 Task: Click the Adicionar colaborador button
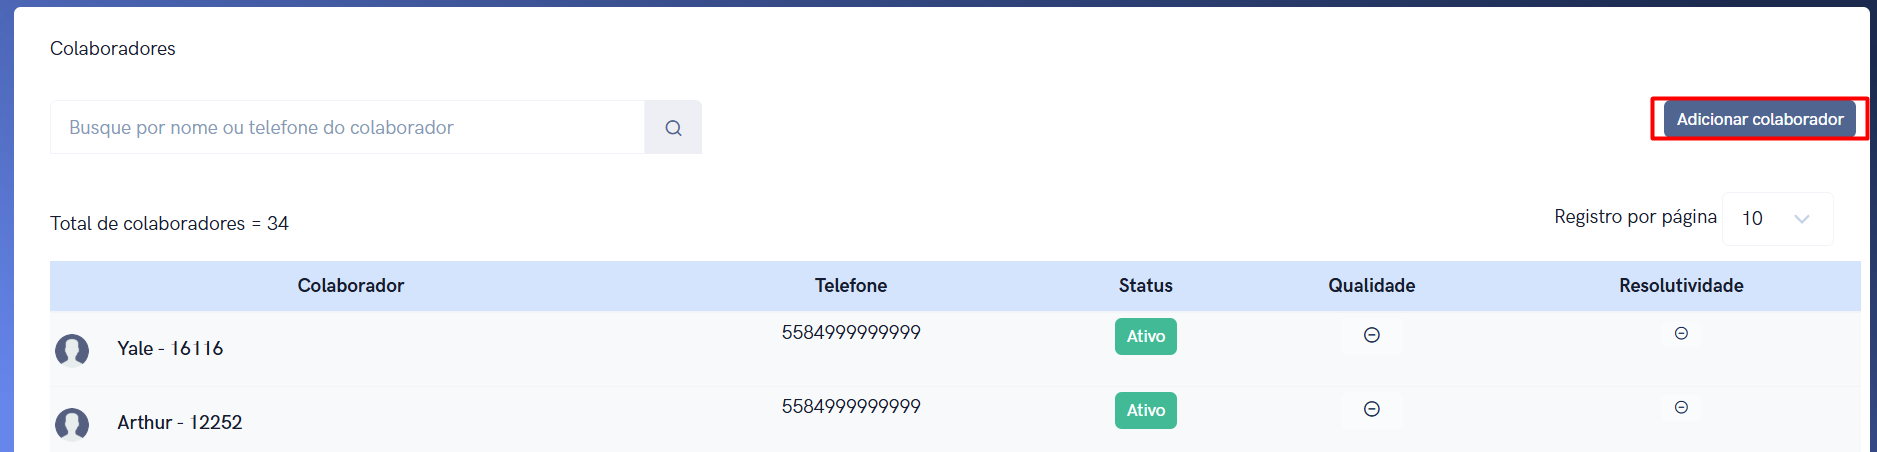click(1760, 119)
